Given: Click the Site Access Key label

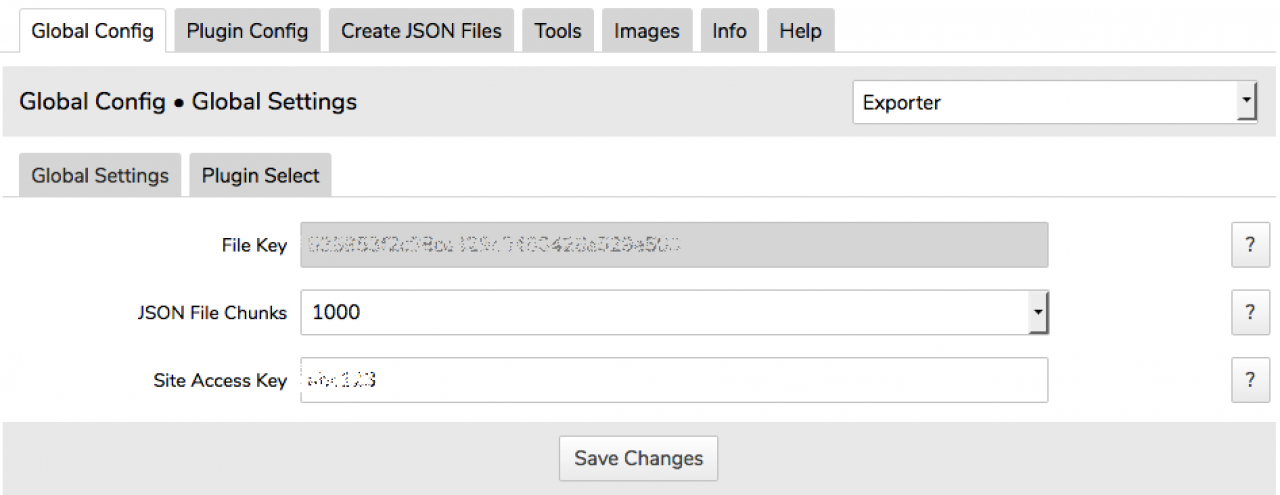Looking at the screenshot, I should tap(220, 381).
